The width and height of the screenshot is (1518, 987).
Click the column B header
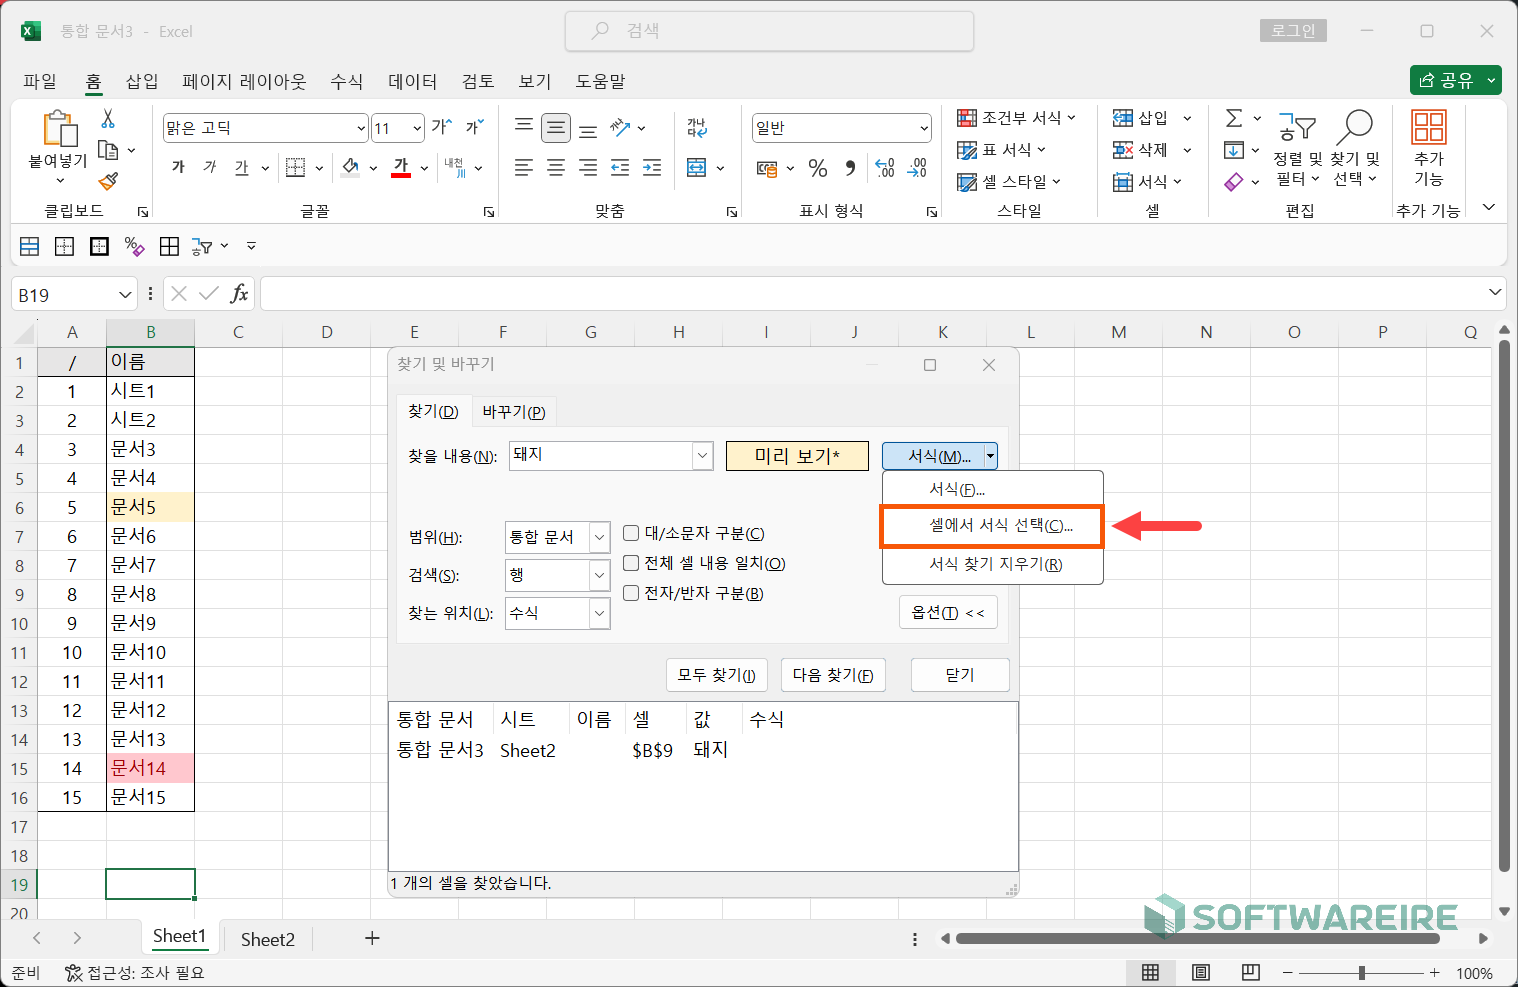[x=150, y=332]
